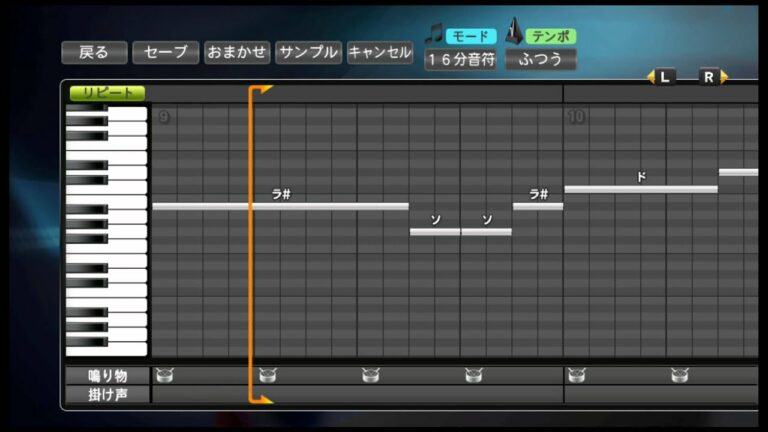Open the サンプル sample button
768x432 pixels.
point(308,53)
